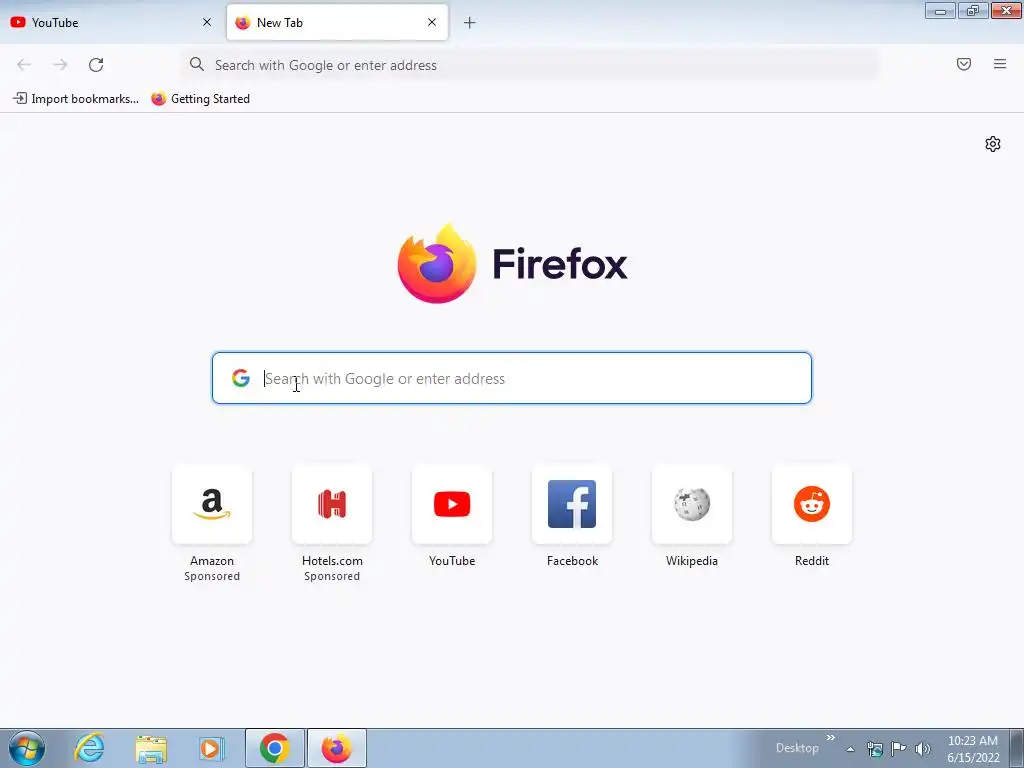Click the back navigation arrow
The width and height of the screenshot is (1024, 768).
(x=24, y=65)
